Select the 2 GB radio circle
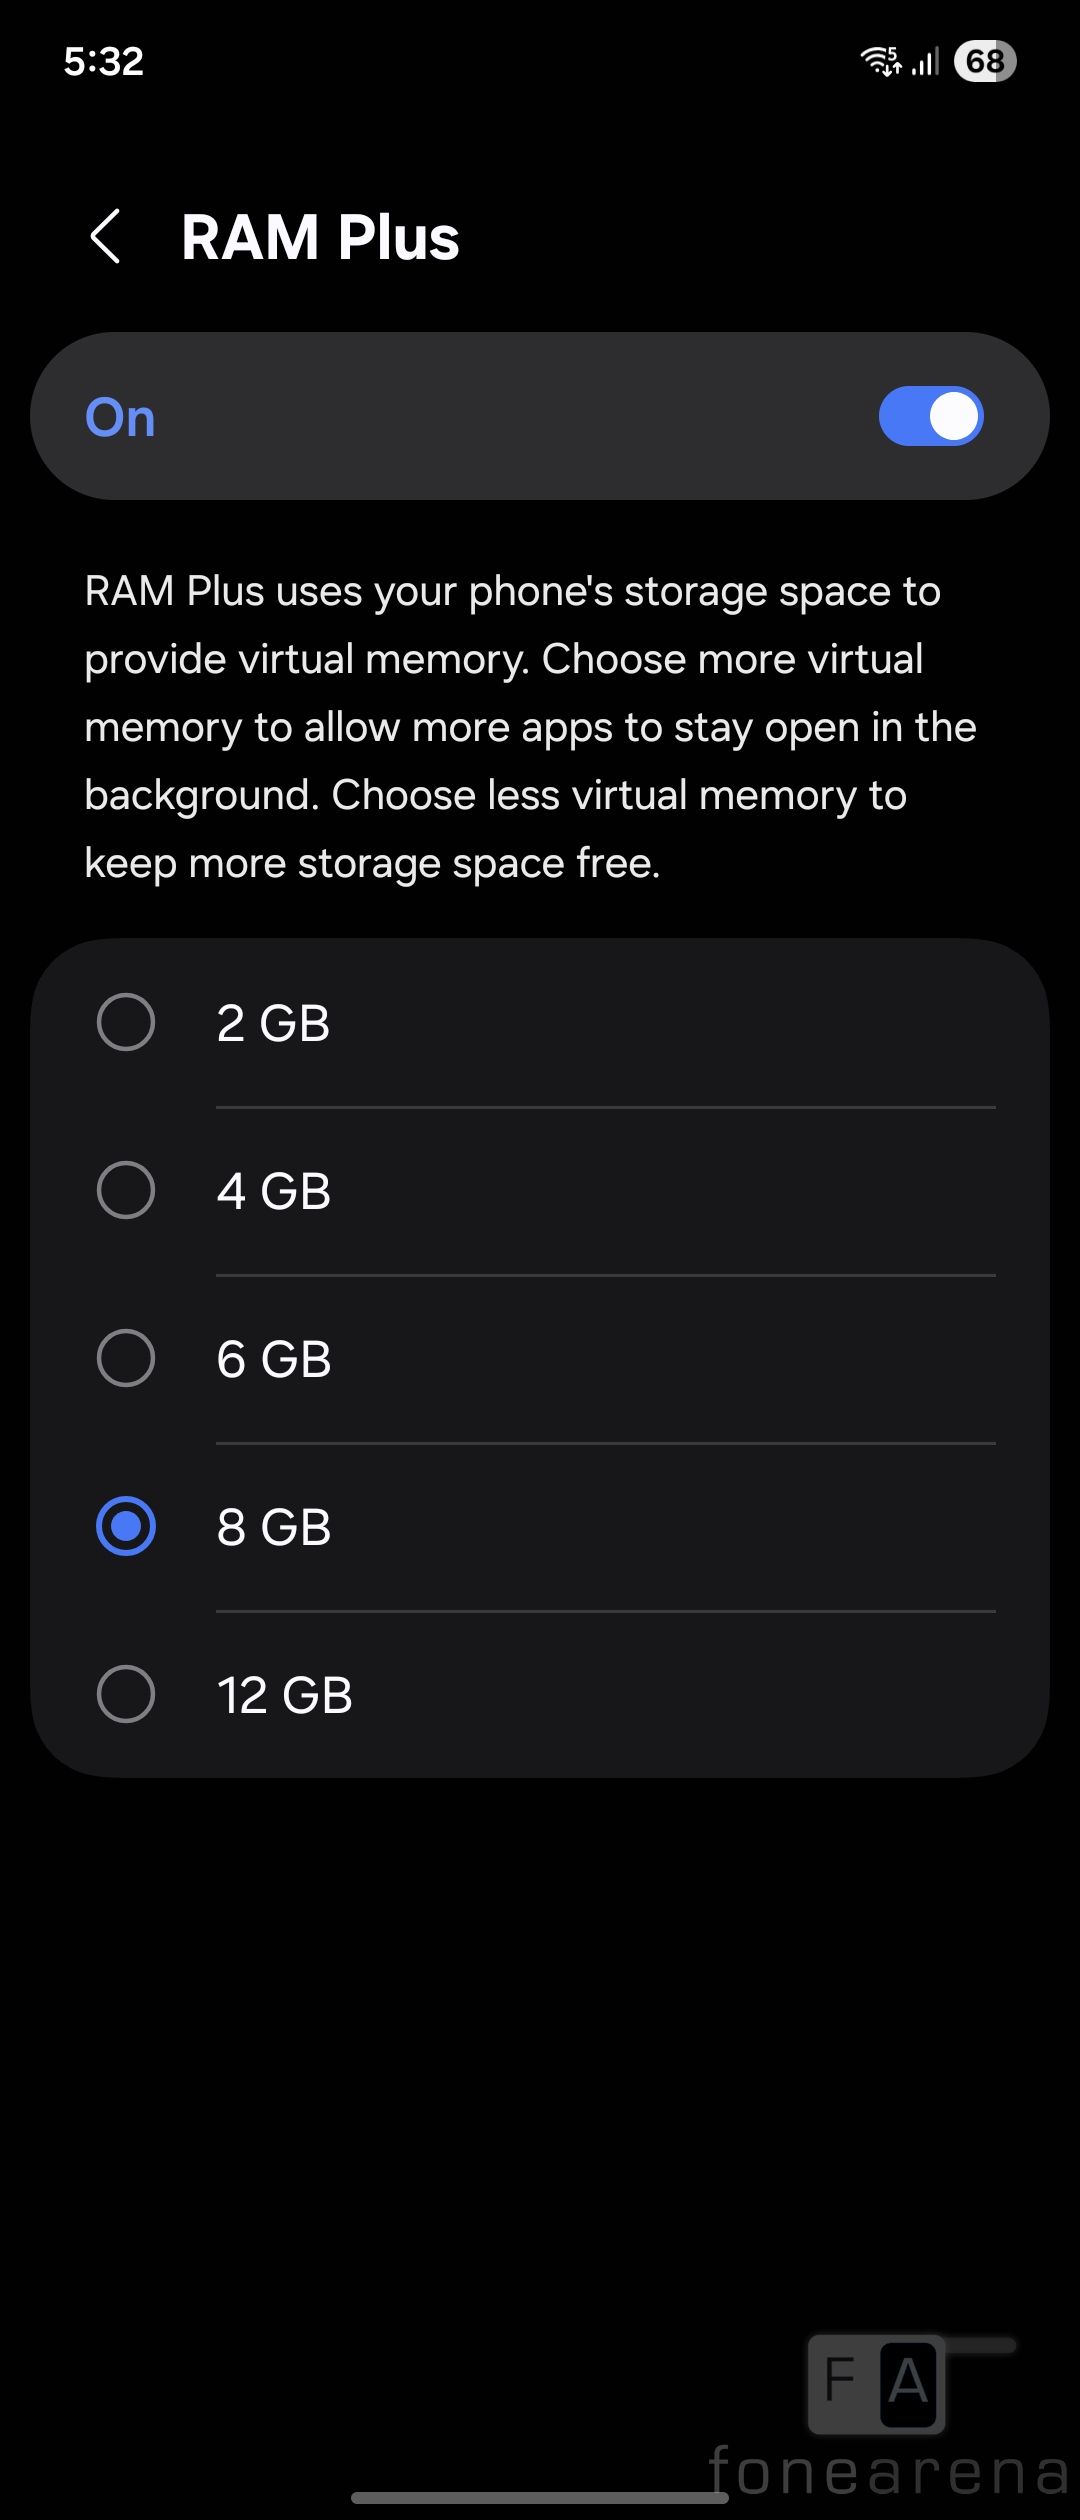 126,1022
